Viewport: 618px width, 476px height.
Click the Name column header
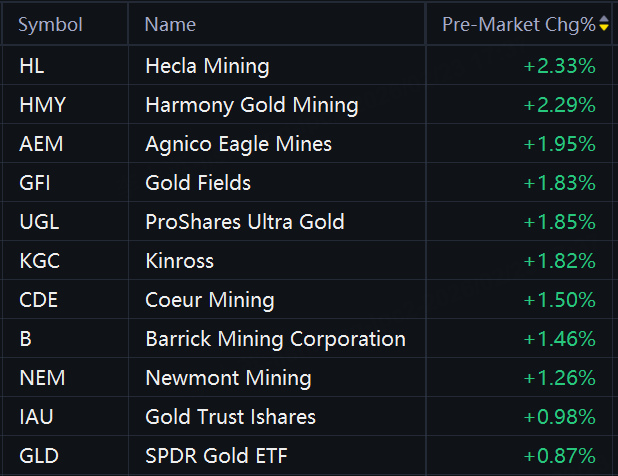point(170,25)
